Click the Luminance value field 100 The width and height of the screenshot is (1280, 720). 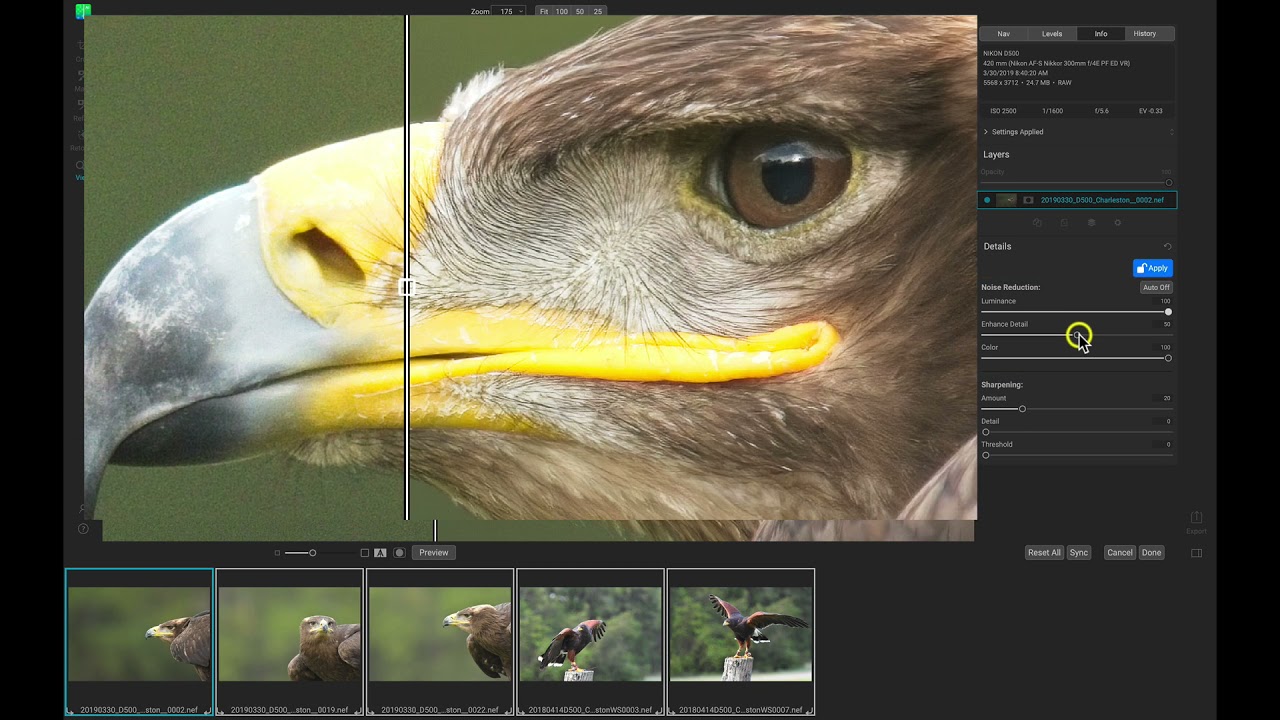[x=1161, y=301]
